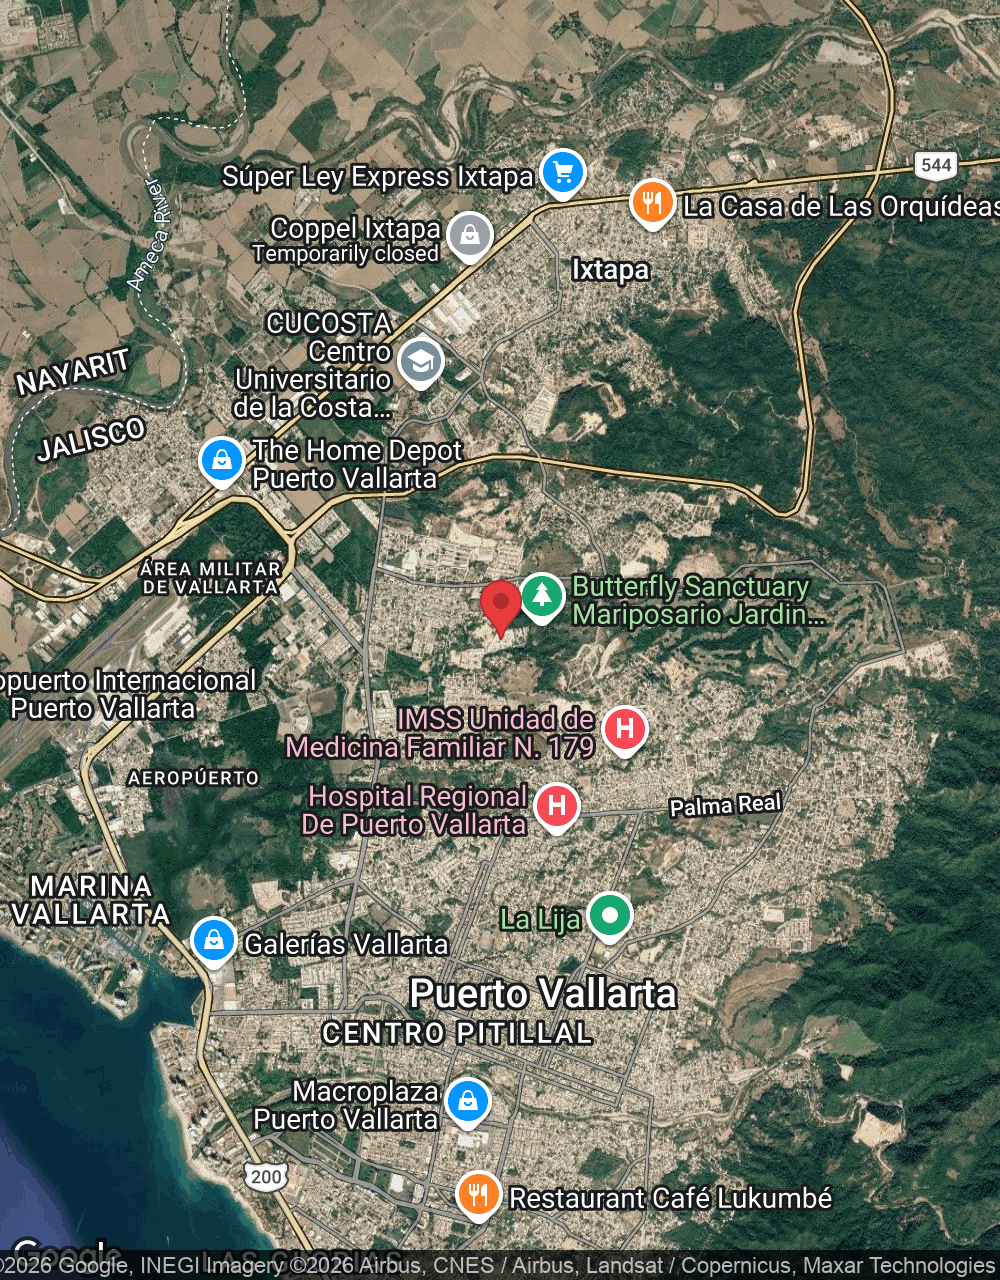Click the CENTRO PITILLAL label
The height and width of the screenshot is (1280, 1000).
coord(457,1034)
